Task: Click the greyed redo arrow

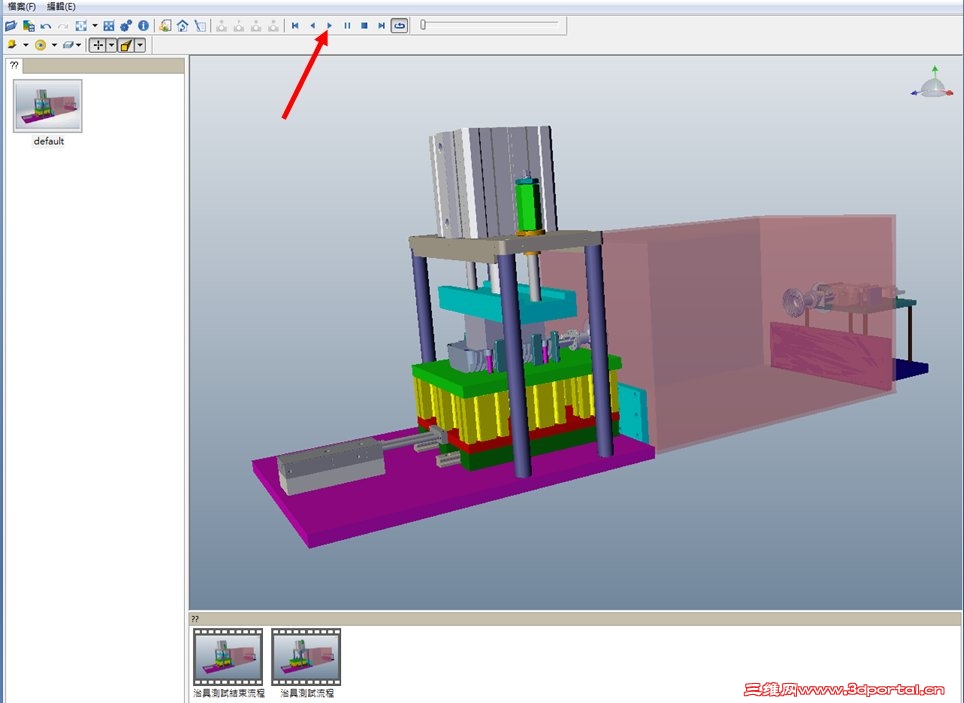Action: (x=63, y=26)
